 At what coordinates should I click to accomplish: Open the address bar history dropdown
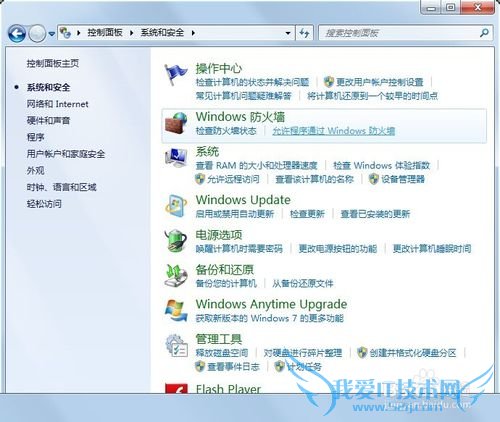(288, 33)
